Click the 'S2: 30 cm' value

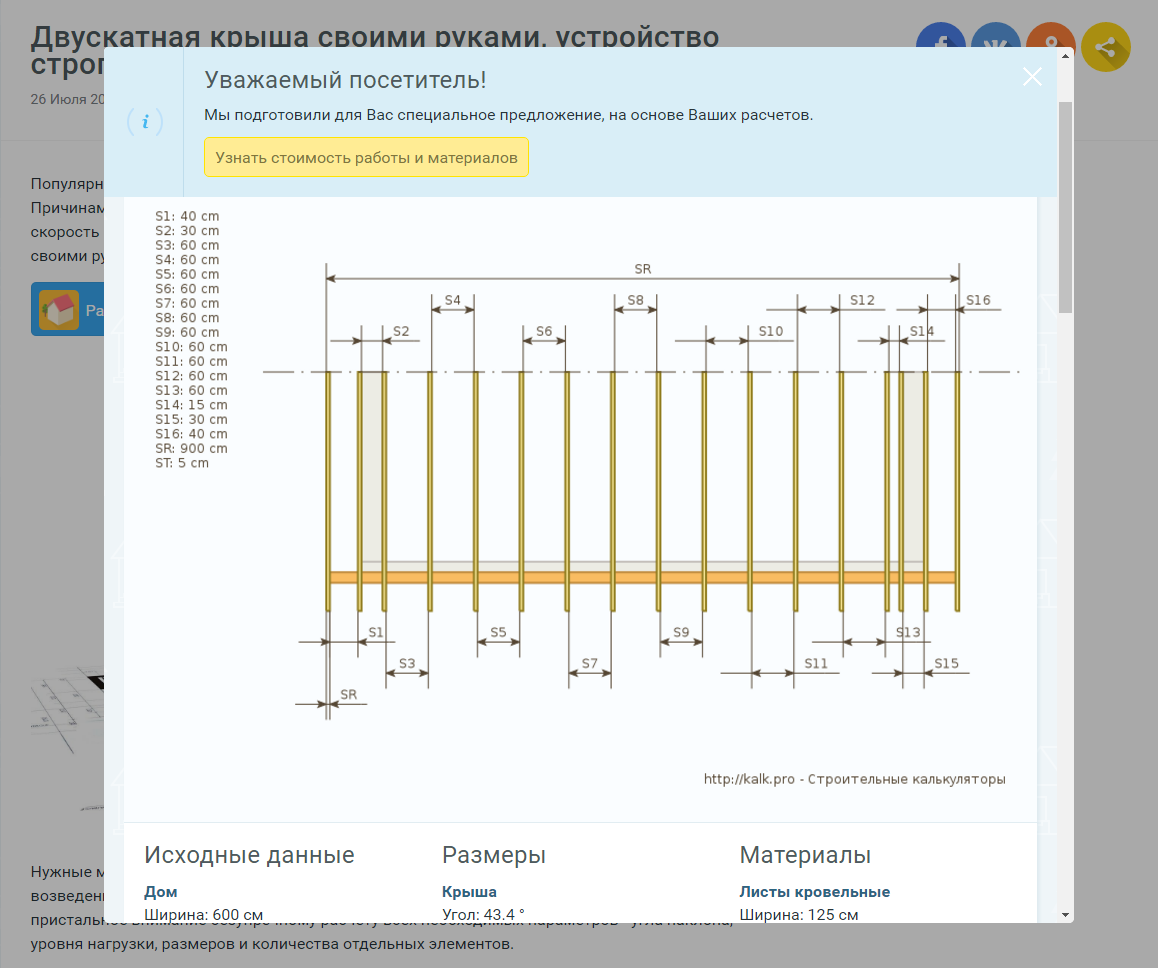pos(187,230)
